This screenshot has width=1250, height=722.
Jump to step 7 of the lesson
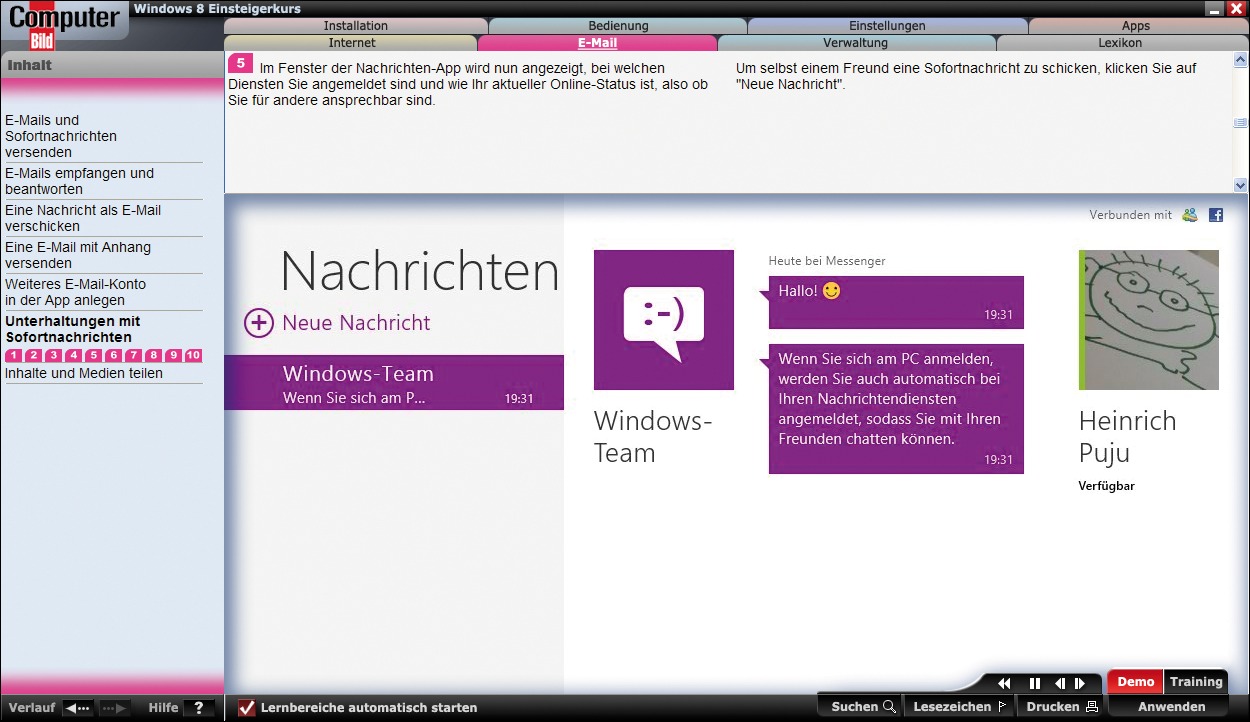[x=133, y=355]
